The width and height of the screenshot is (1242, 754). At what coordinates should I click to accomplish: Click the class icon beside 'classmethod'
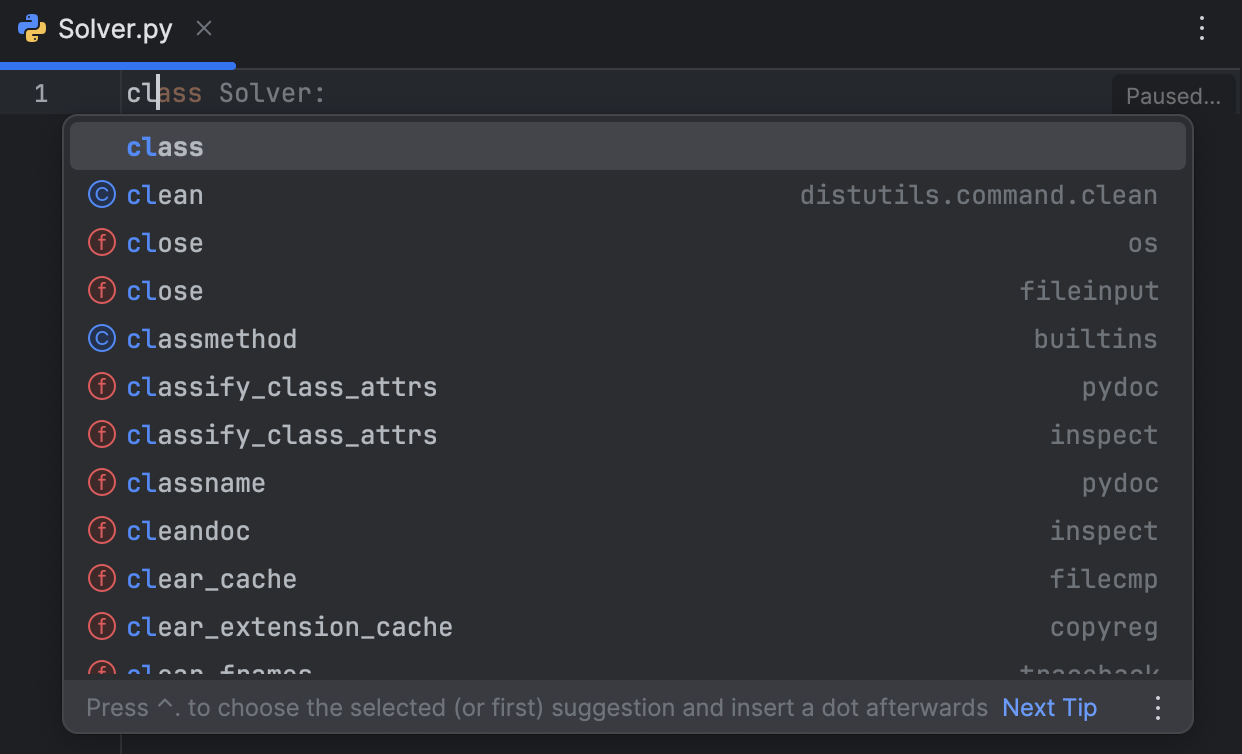(101, 338)
